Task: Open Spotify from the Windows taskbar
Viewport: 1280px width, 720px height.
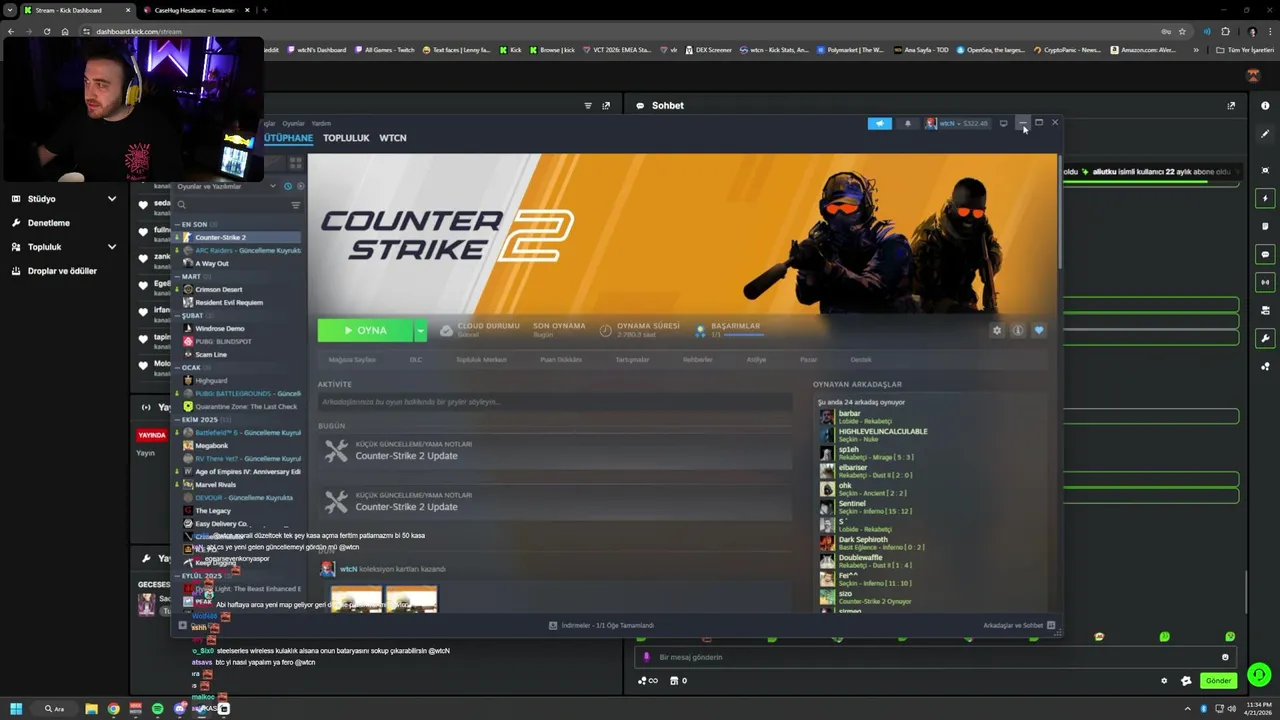Action: 157,709
